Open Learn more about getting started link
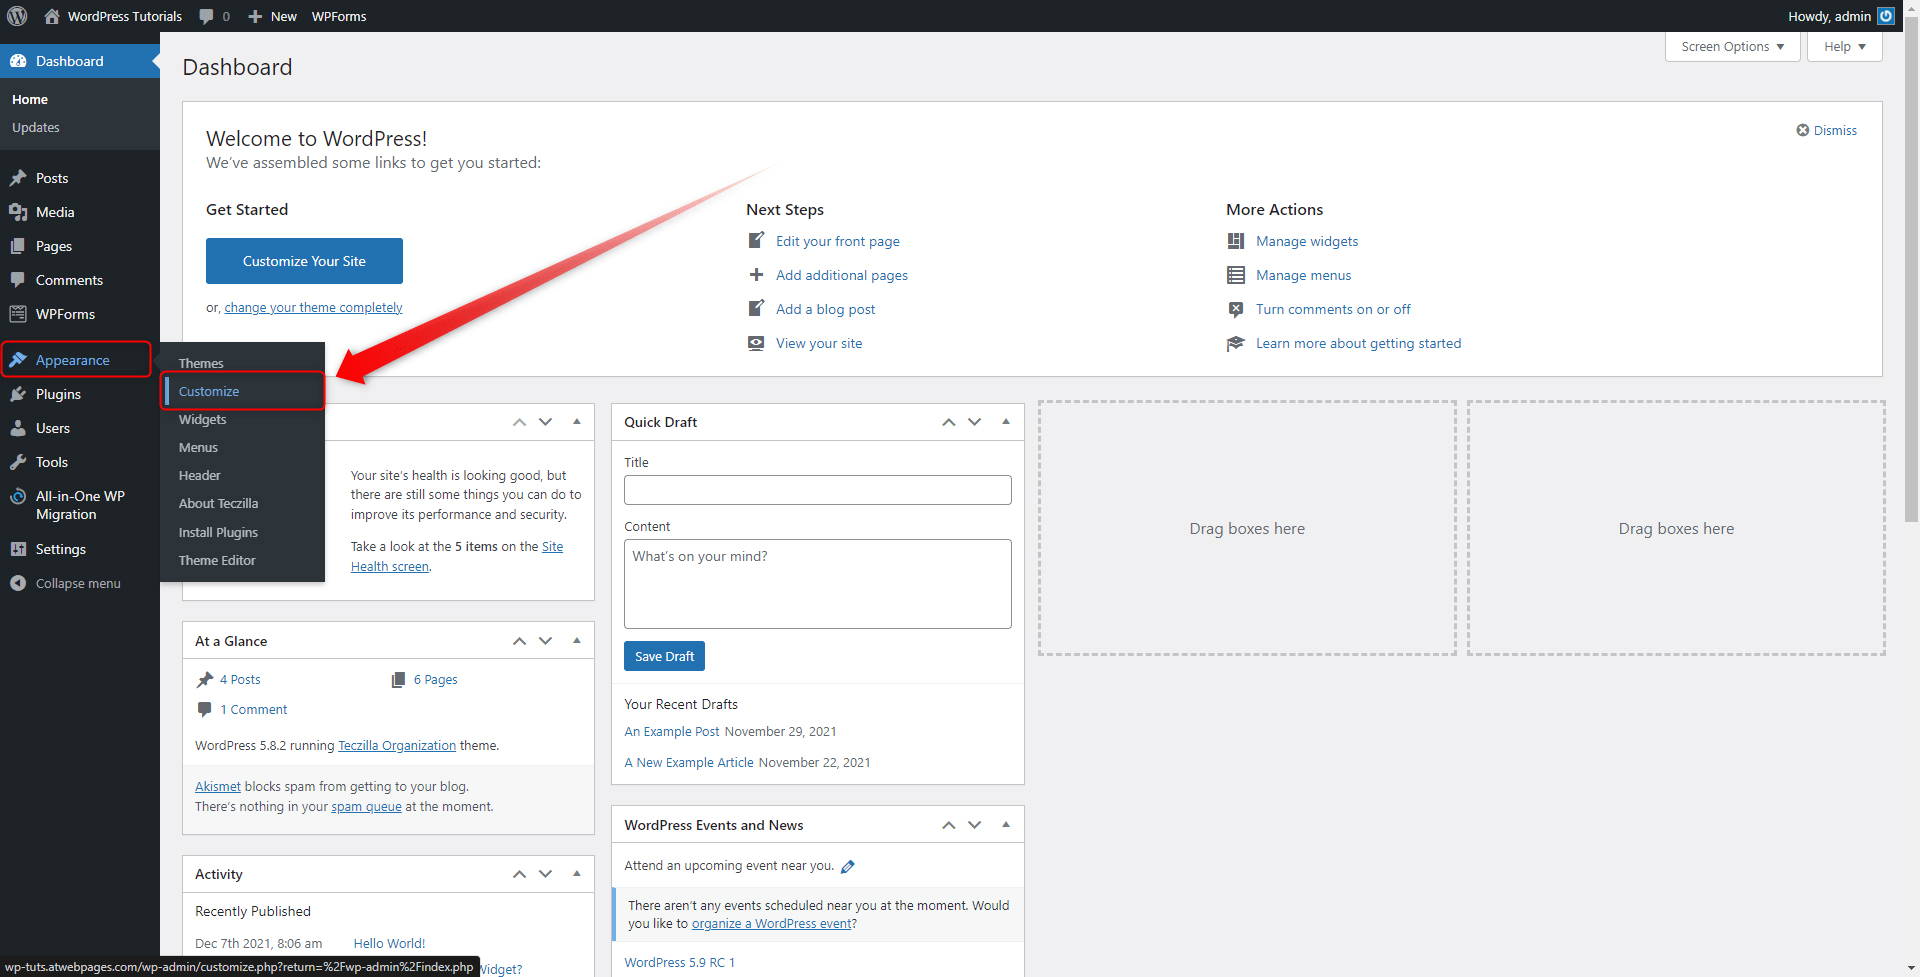 pyautogui.click(x=1358, y=343)
